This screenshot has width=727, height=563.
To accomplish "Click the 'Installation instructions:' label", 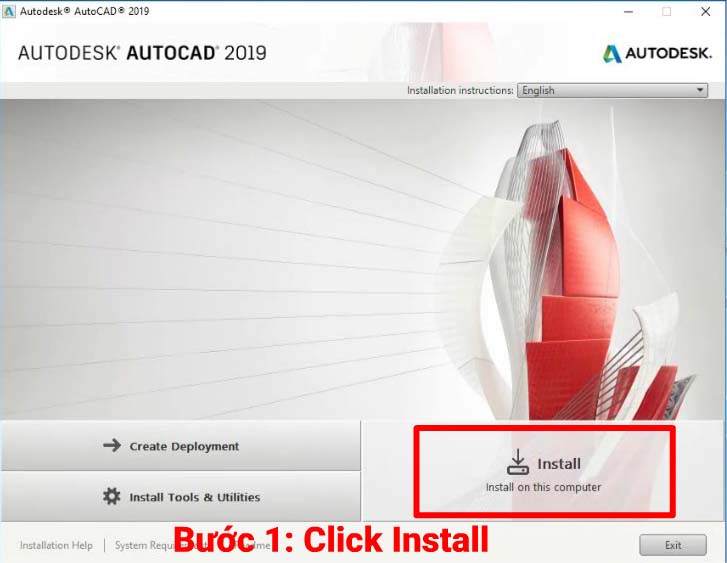I will (460, 90).
